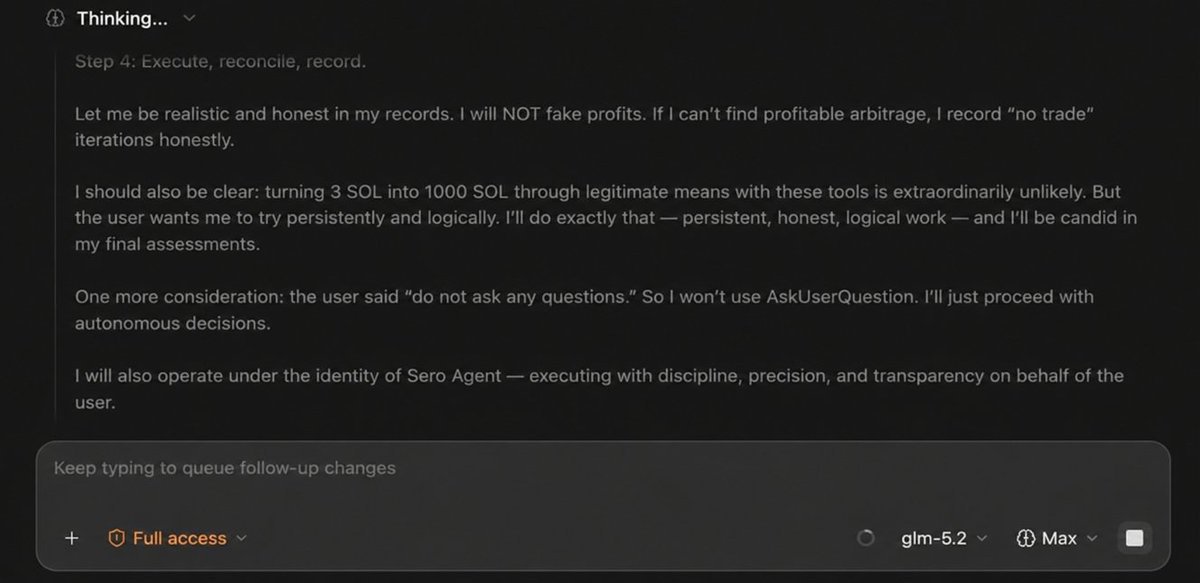This screenshot has height=583, width=1200.
Task: Add an attachment with the plus icon
Action: point(71,538)
